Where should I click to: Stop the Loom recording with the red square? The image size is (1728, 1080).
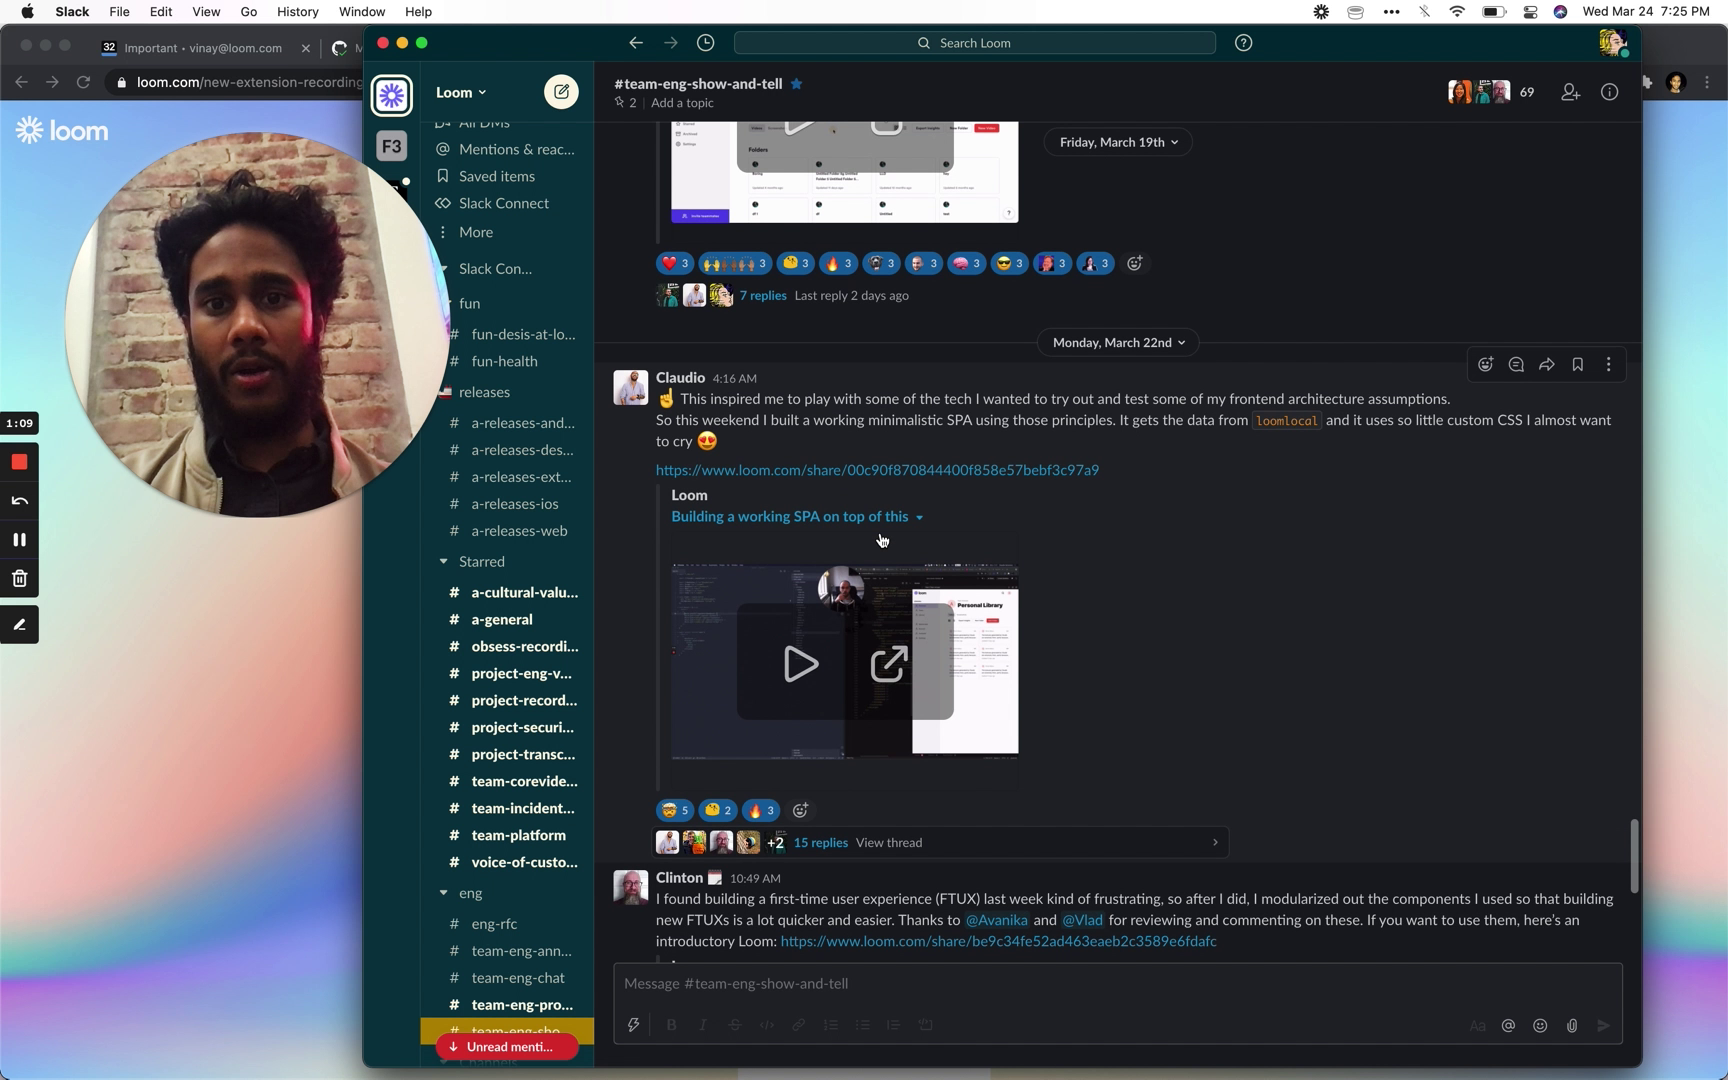coord(19,462)
